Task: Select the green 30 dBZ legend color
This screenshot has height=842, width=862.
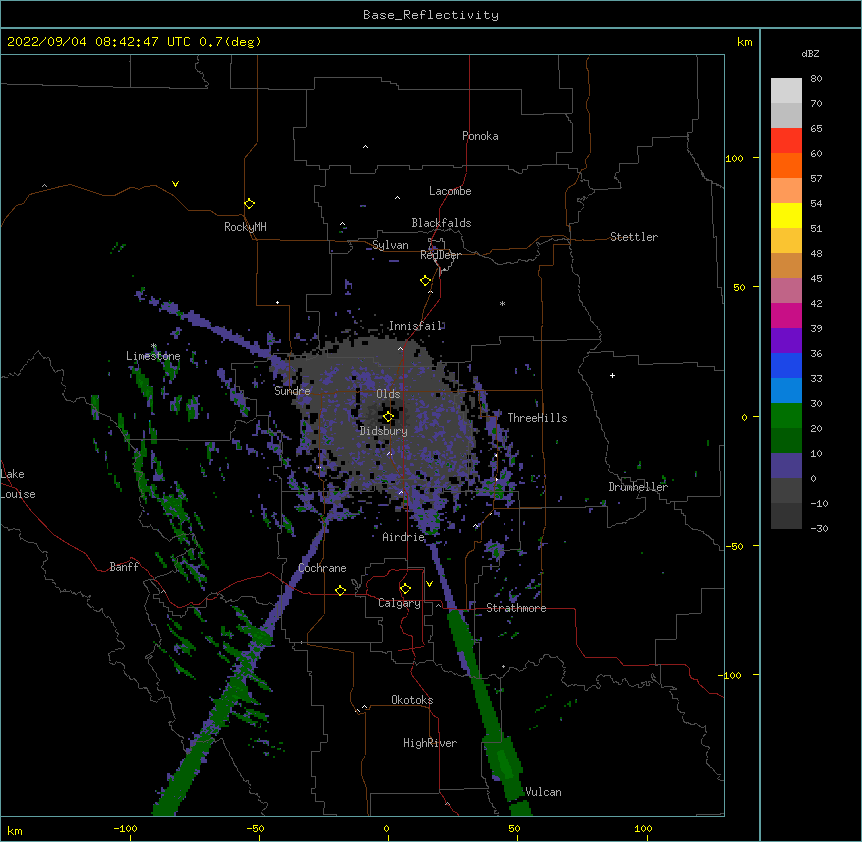Action: [x=786, y=416]
